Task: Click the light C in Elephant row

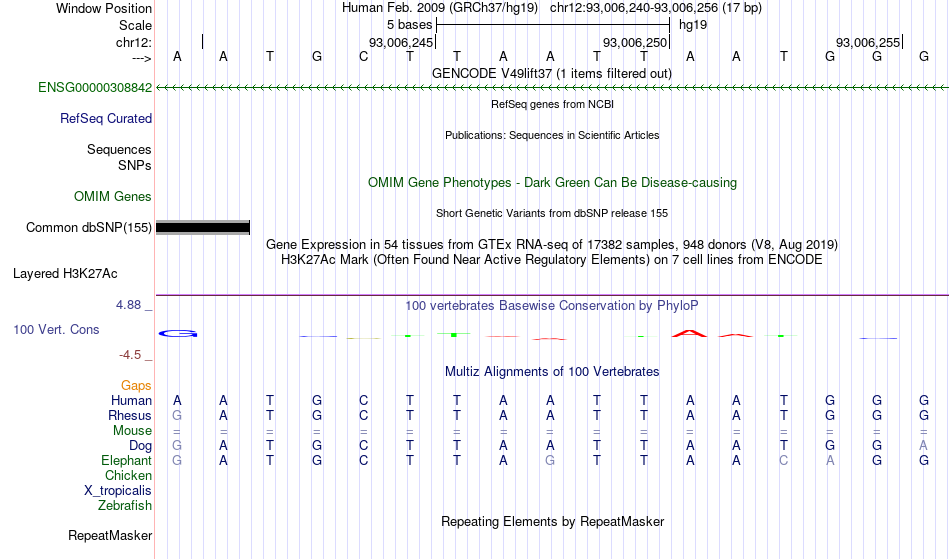Action: click(783, 460)
